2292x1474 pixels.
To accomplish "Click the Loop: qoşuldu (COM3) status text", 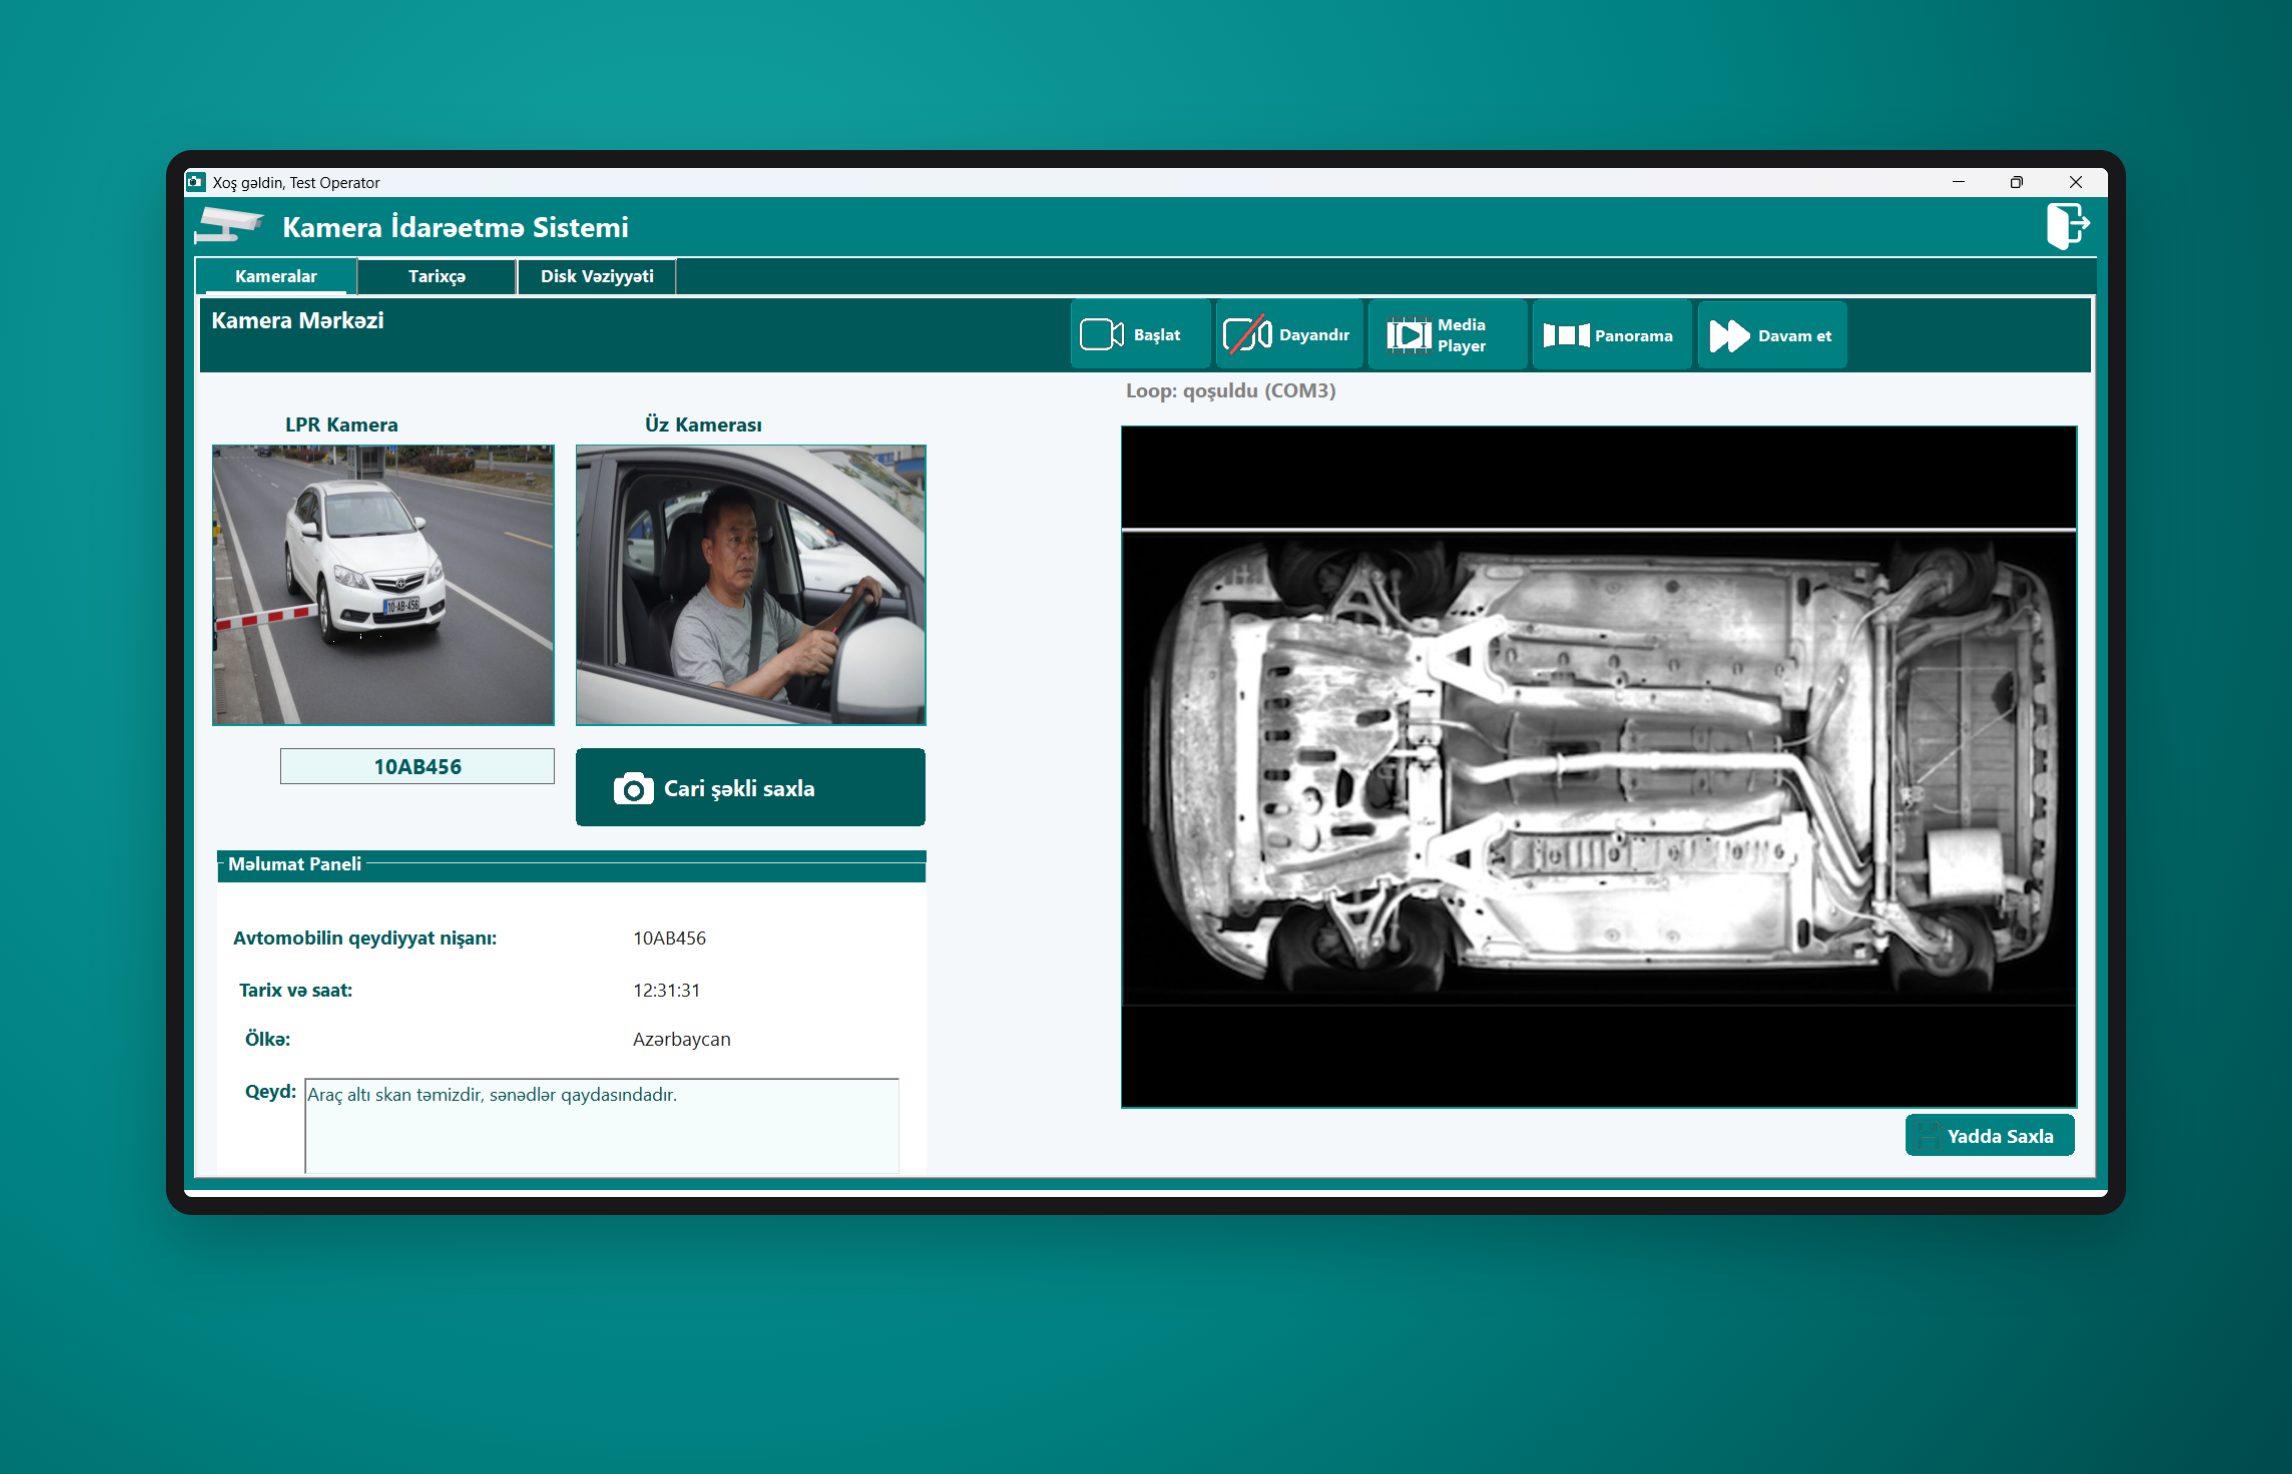I will (x=1231, y=391).
